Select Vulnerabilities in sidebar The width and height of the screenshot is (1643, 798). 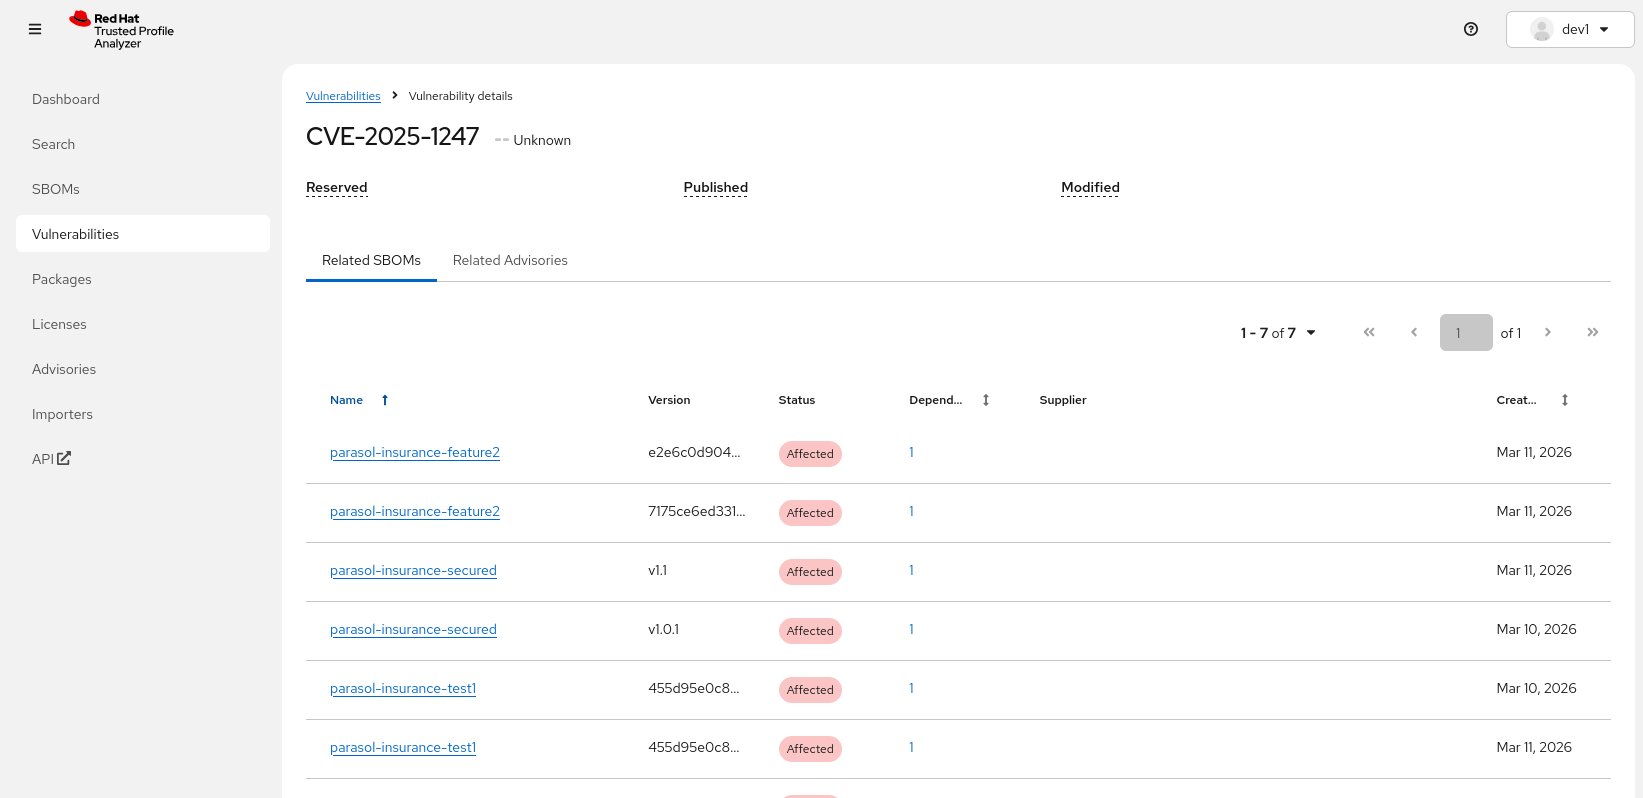(143, 234)
